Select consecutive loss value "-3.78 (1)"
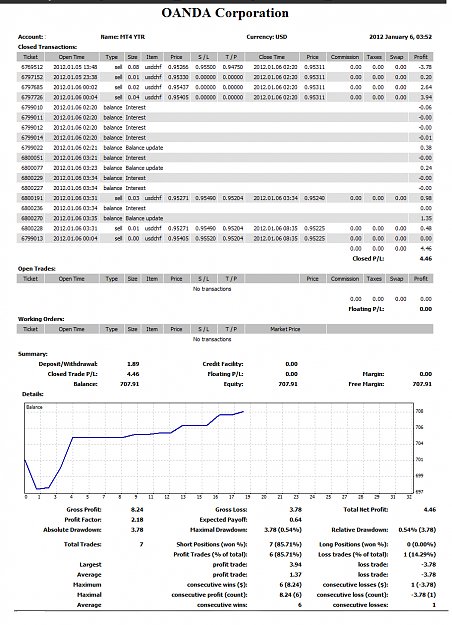 click(x=423, y=595)
